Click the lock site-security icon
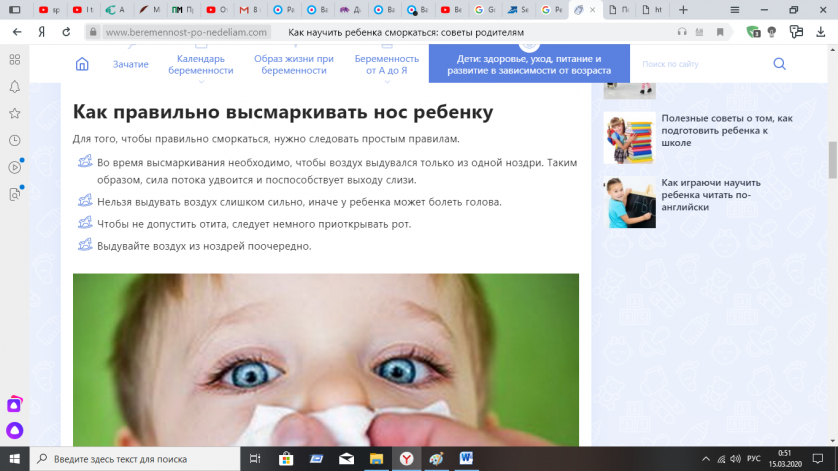 (x=93, y=32)
